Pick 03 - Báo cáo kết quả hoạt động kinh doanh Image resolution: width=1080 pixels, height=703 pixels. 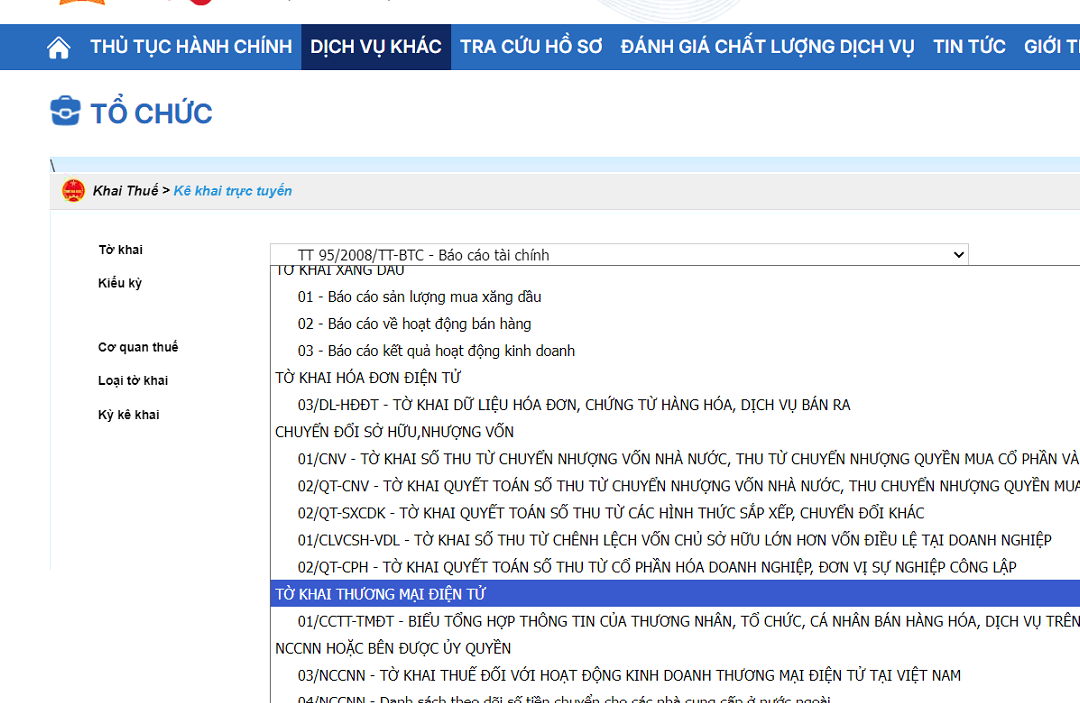pyautogui.click(x=436, y=351)
